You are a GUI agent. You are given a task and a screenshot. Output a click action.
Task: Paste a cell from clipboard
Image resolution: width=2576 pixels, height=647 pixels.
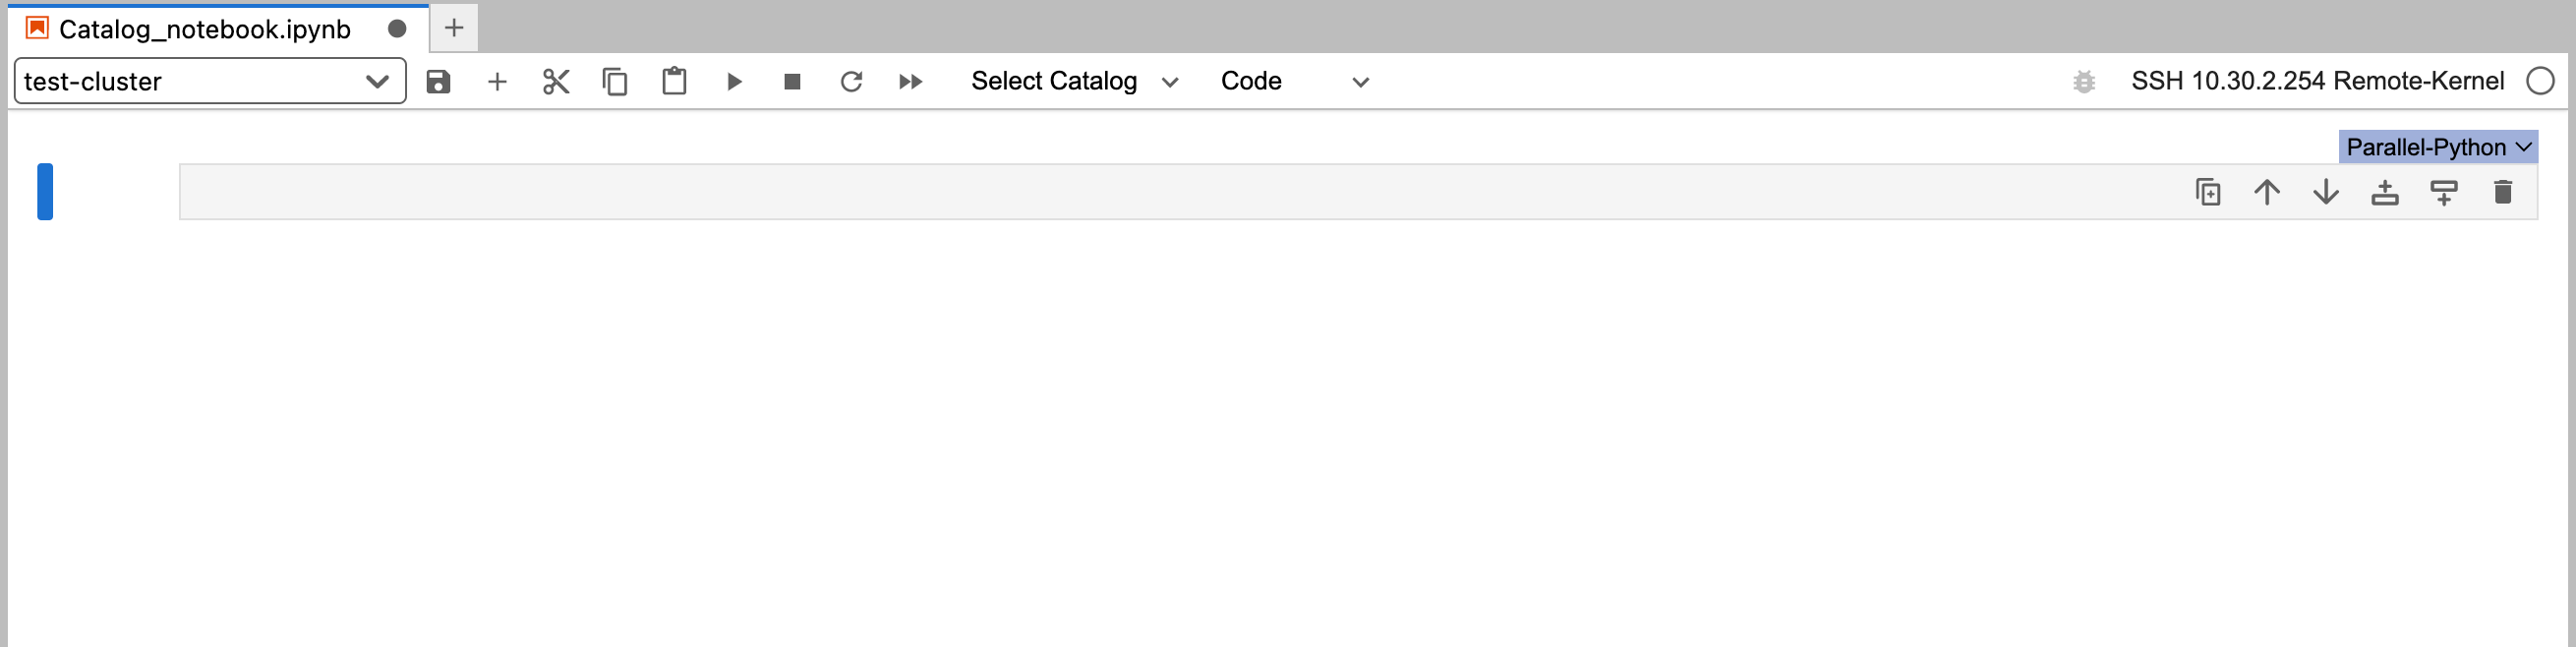[x=674, y=81]
